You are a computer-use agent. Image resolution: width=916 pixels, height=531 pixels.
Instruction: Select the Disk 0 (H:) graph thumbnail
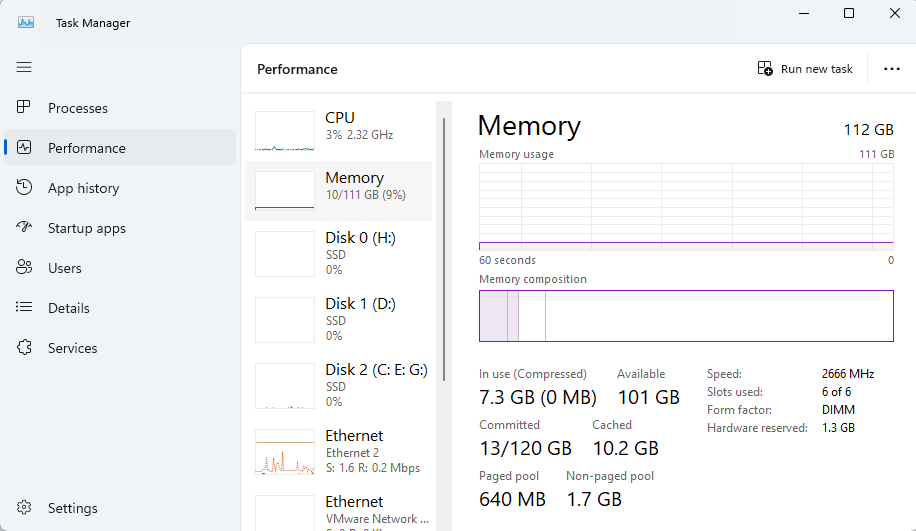(x=284, y=254)
